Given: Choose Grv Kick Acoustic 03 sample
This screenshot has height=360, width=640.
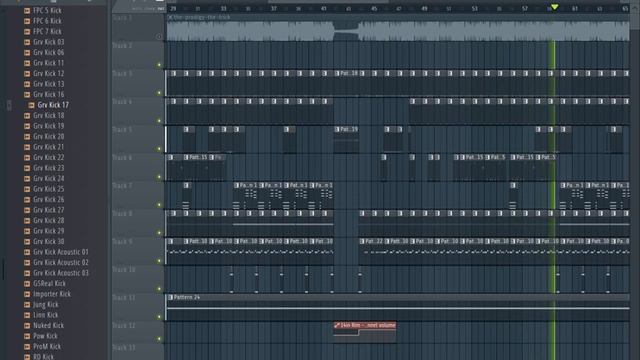Looking at the screenshot, I should 61,273.
